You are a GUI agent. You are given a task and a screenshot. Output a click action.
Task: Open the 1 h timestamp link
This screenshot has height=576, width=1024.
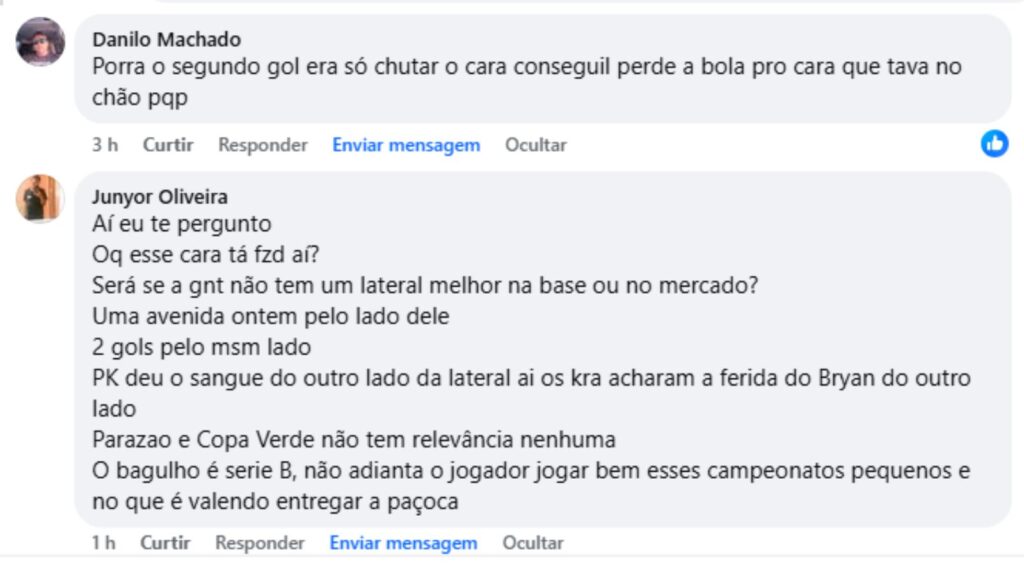coord(104,543)
